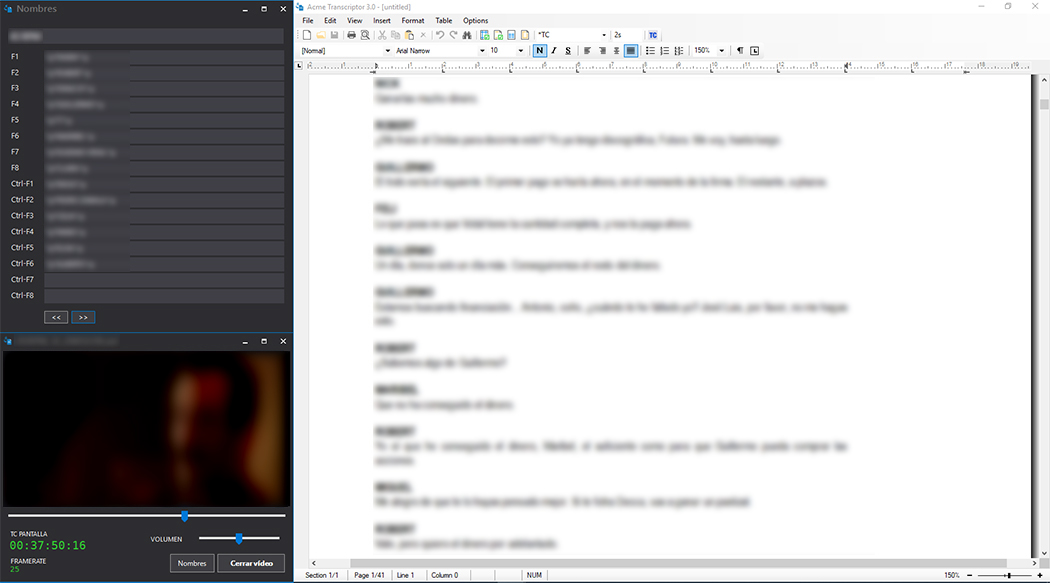1050x583 pixels.
Task: Toggle bold formatting with the N icon
Action: coord(540,50)
